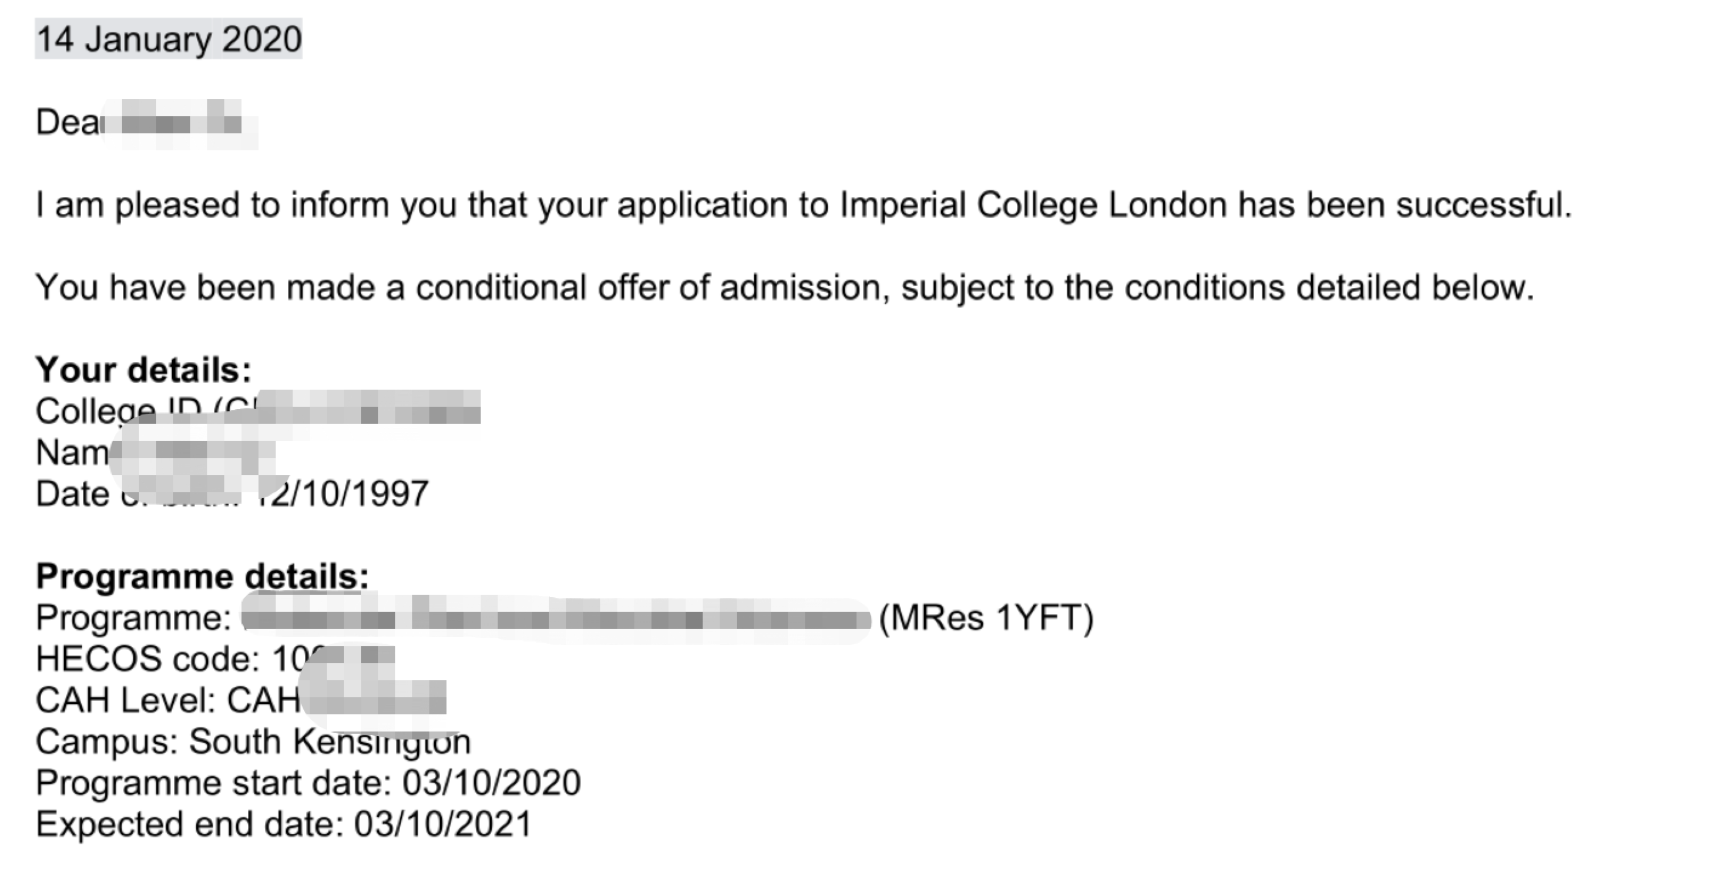Click the programme start date 03/10/2020
1730x883 pixels.
coord(491,783)
